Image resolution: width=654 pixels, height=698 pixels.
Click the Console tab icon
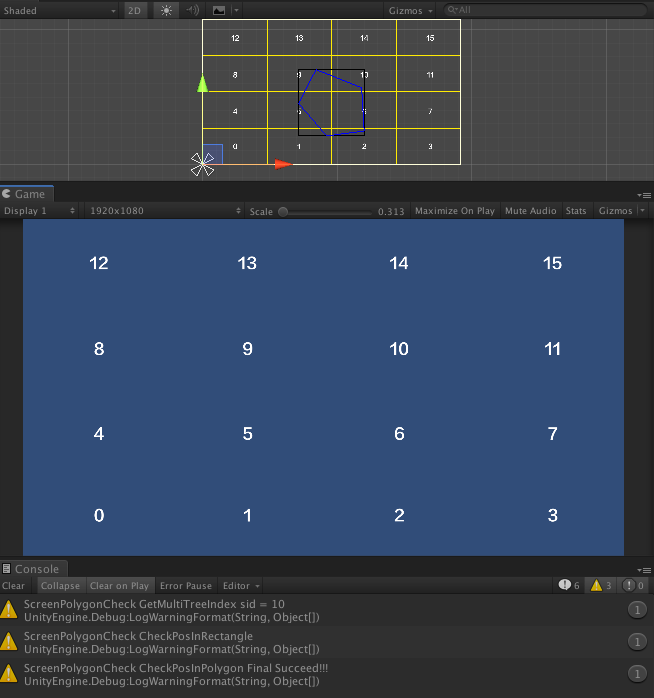click(6, 568)
